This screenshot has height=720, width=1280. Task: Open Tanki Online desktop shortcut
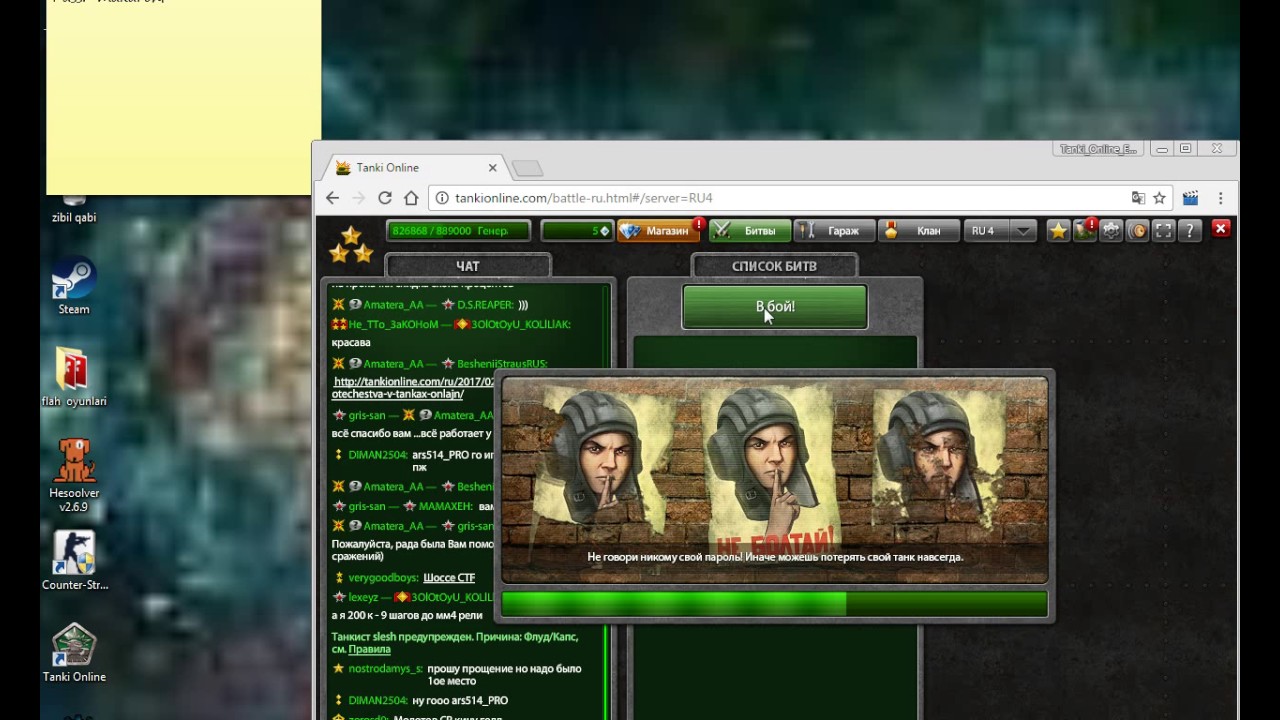74,653
